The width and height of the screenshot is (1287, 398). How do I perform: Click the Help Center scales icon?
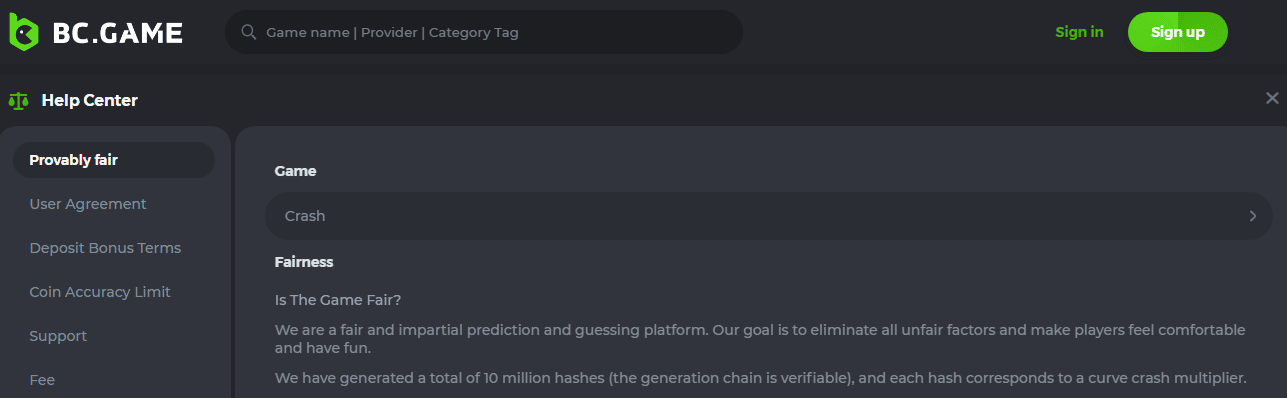pos(18,100)
